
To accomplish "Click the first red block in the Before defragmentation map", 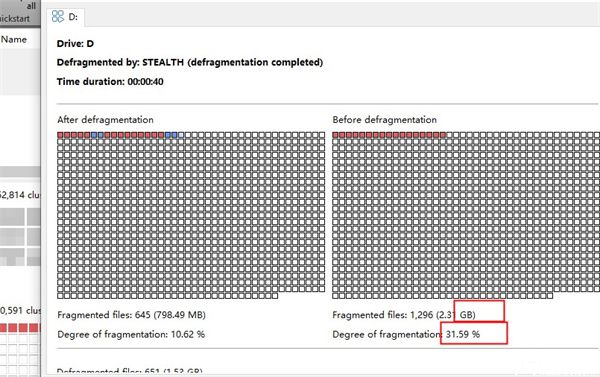I will (335, 135).
